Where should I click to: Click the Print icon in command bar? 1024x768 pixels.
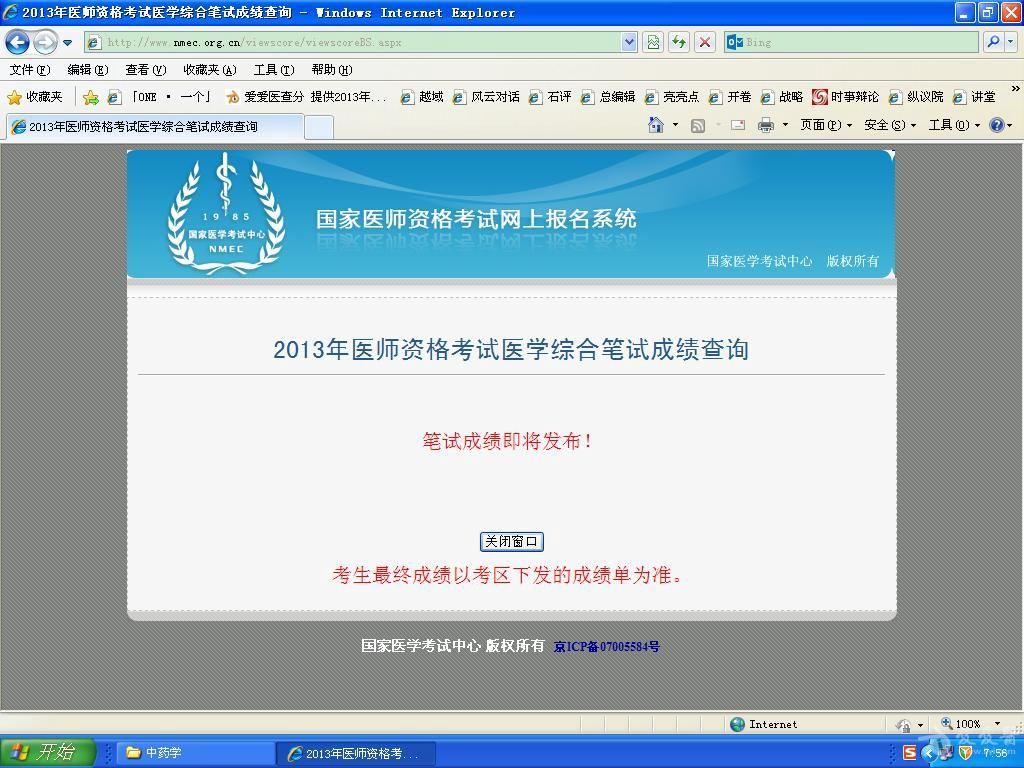[766, 125]
